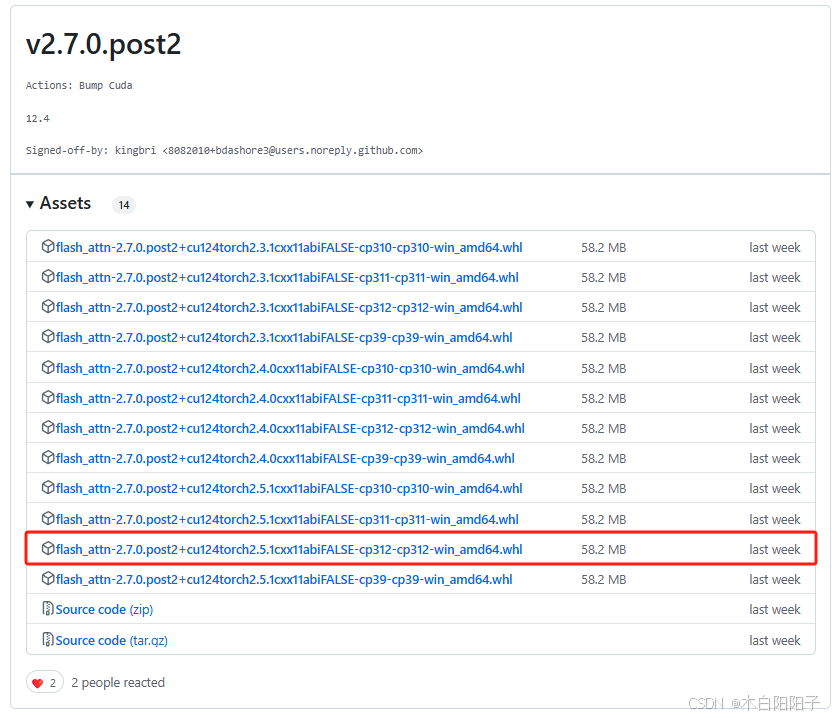This screenshot has width=832, height=719.
Task: Click package icon for torch2.5.1 cp311 wheel
Action: click(48, 518)
